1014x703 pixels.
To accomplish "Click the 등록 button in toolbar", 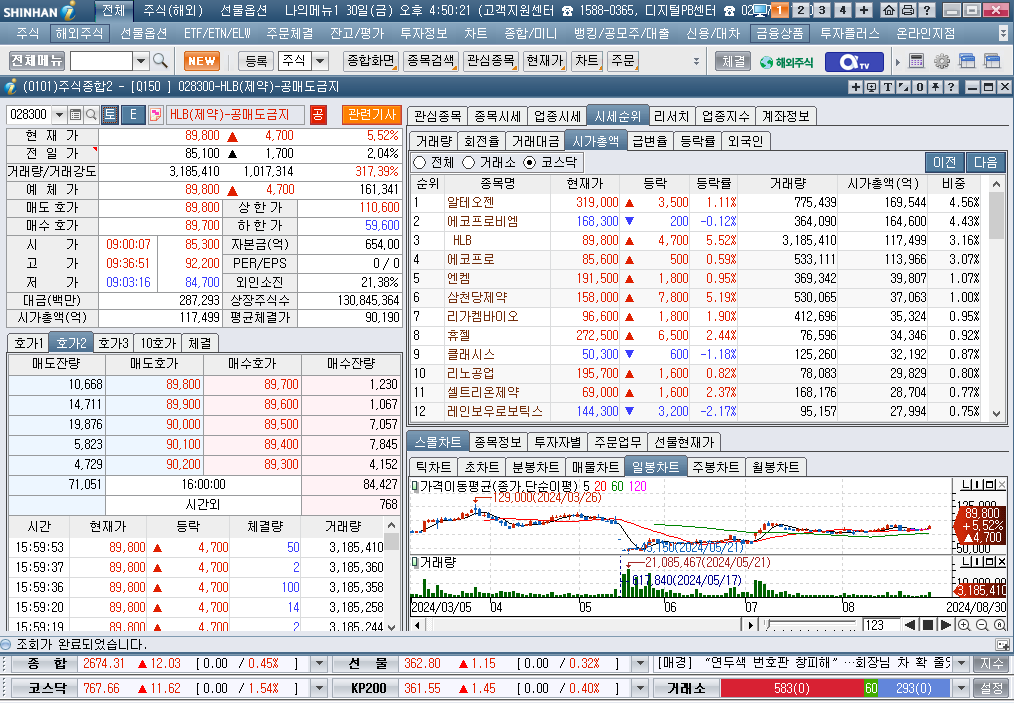I will pos(256,61).
